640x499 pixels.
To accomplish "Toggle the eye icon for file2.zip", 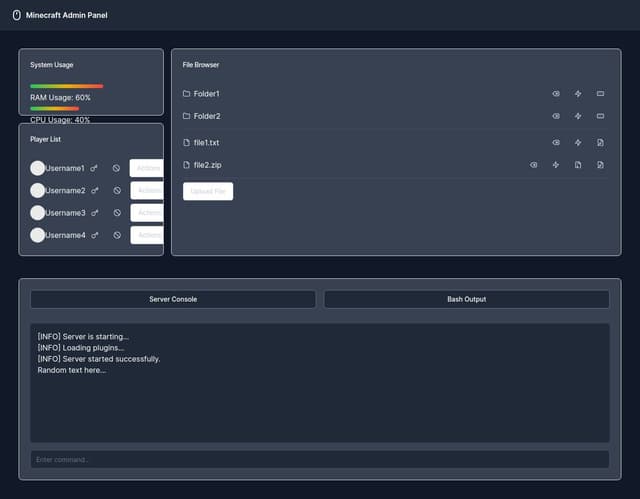I will [533, 165].
